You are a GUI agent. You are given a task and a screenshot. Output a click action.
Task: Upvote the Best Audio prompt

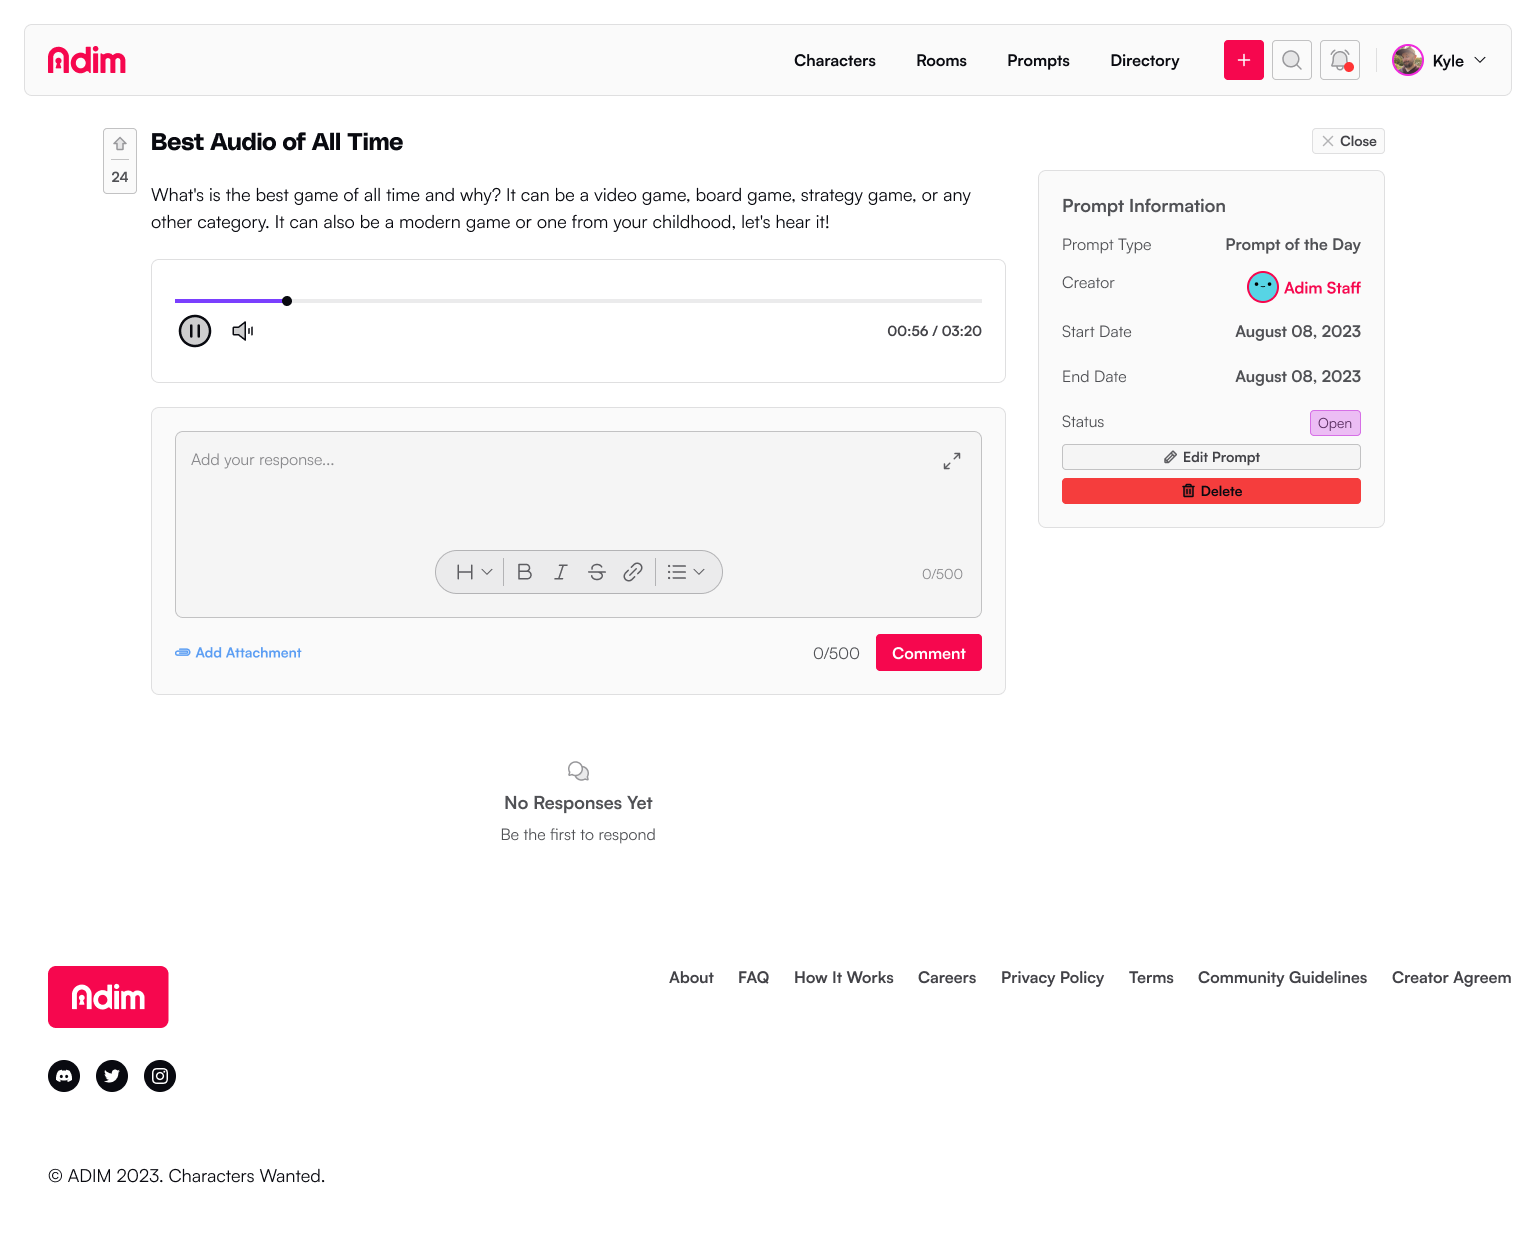(120, 144)
